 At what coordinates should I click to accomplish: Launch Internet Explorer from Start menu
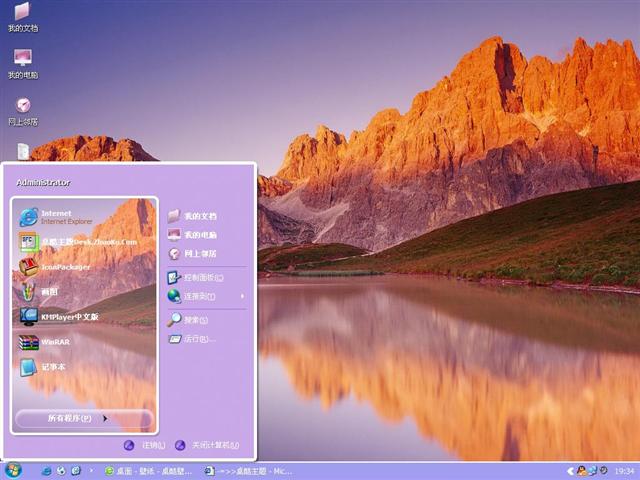click(56, 217)
